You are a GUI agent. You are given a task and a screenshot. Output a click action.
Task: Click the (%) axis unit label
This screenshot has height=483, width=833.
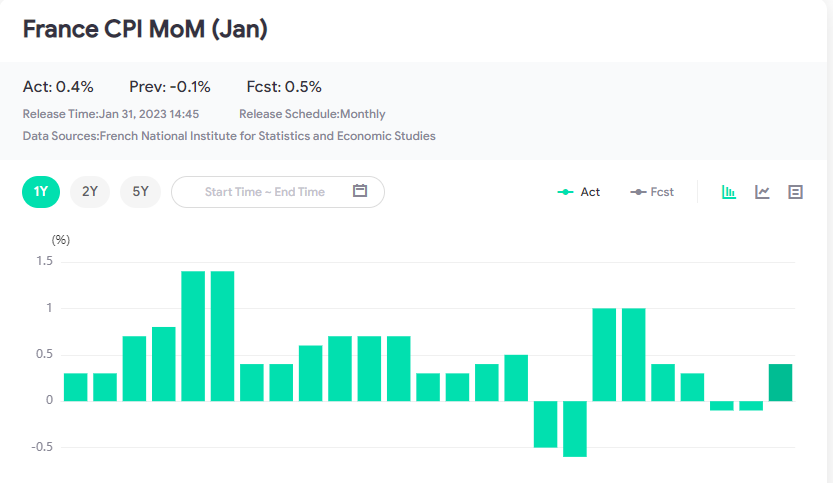click(x=61, y=240)
